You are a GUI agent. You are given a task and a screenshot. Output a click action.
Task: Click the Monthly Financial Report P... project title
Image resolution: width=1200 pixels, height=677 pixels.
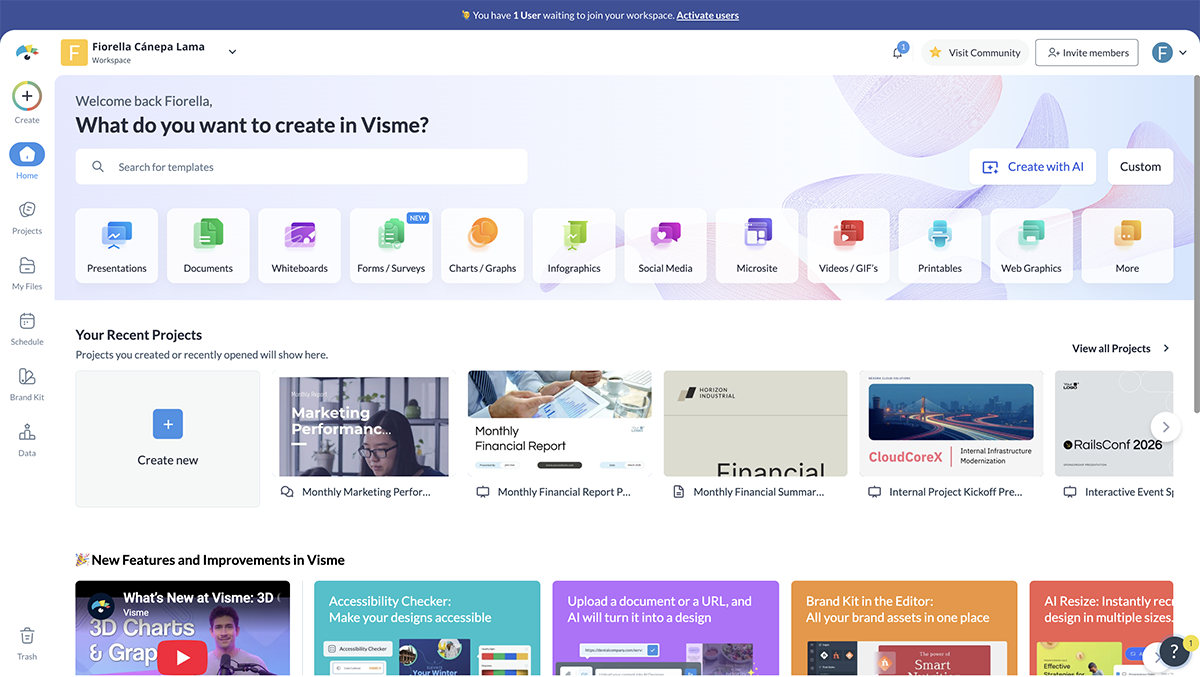pyautogui.click(x=564, y=492)
